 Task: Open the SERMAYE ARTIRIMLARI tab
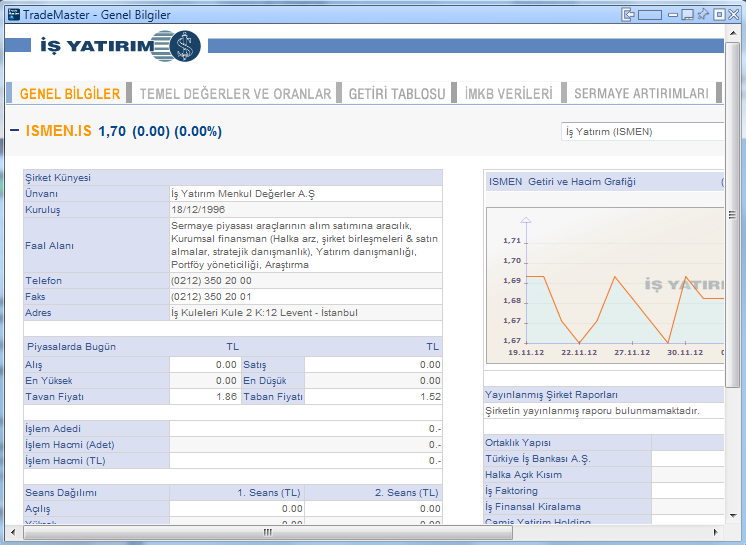pyautogui.click(x=641, y=94)
